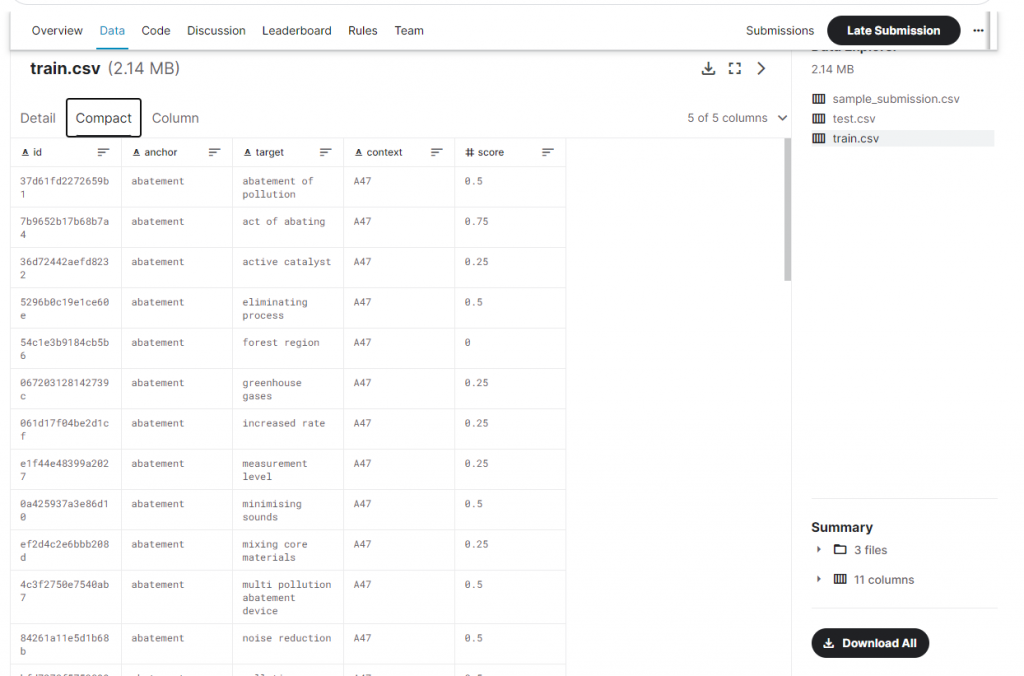Image resolution: width=1024 pixels, height=676 pixels.
Task: Select the 'mixing core materials' cell
Action: click(x=288, y=551)
